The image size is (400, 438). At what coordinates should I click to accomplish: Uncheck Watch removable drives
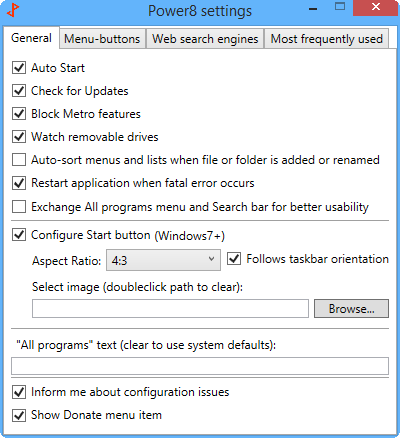coord(19,137)
